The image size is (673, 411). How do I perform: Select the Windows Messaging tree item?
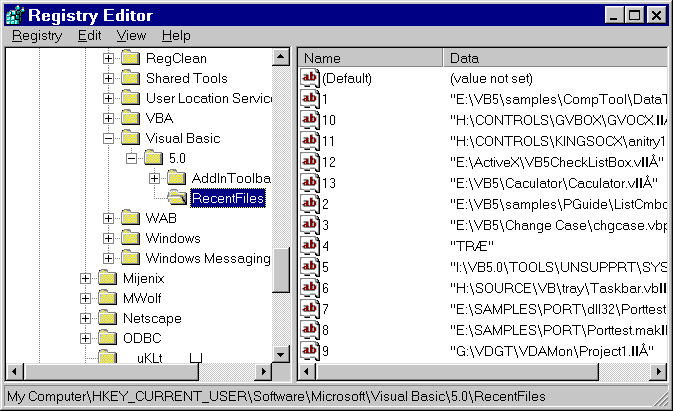tap(208, 258)
